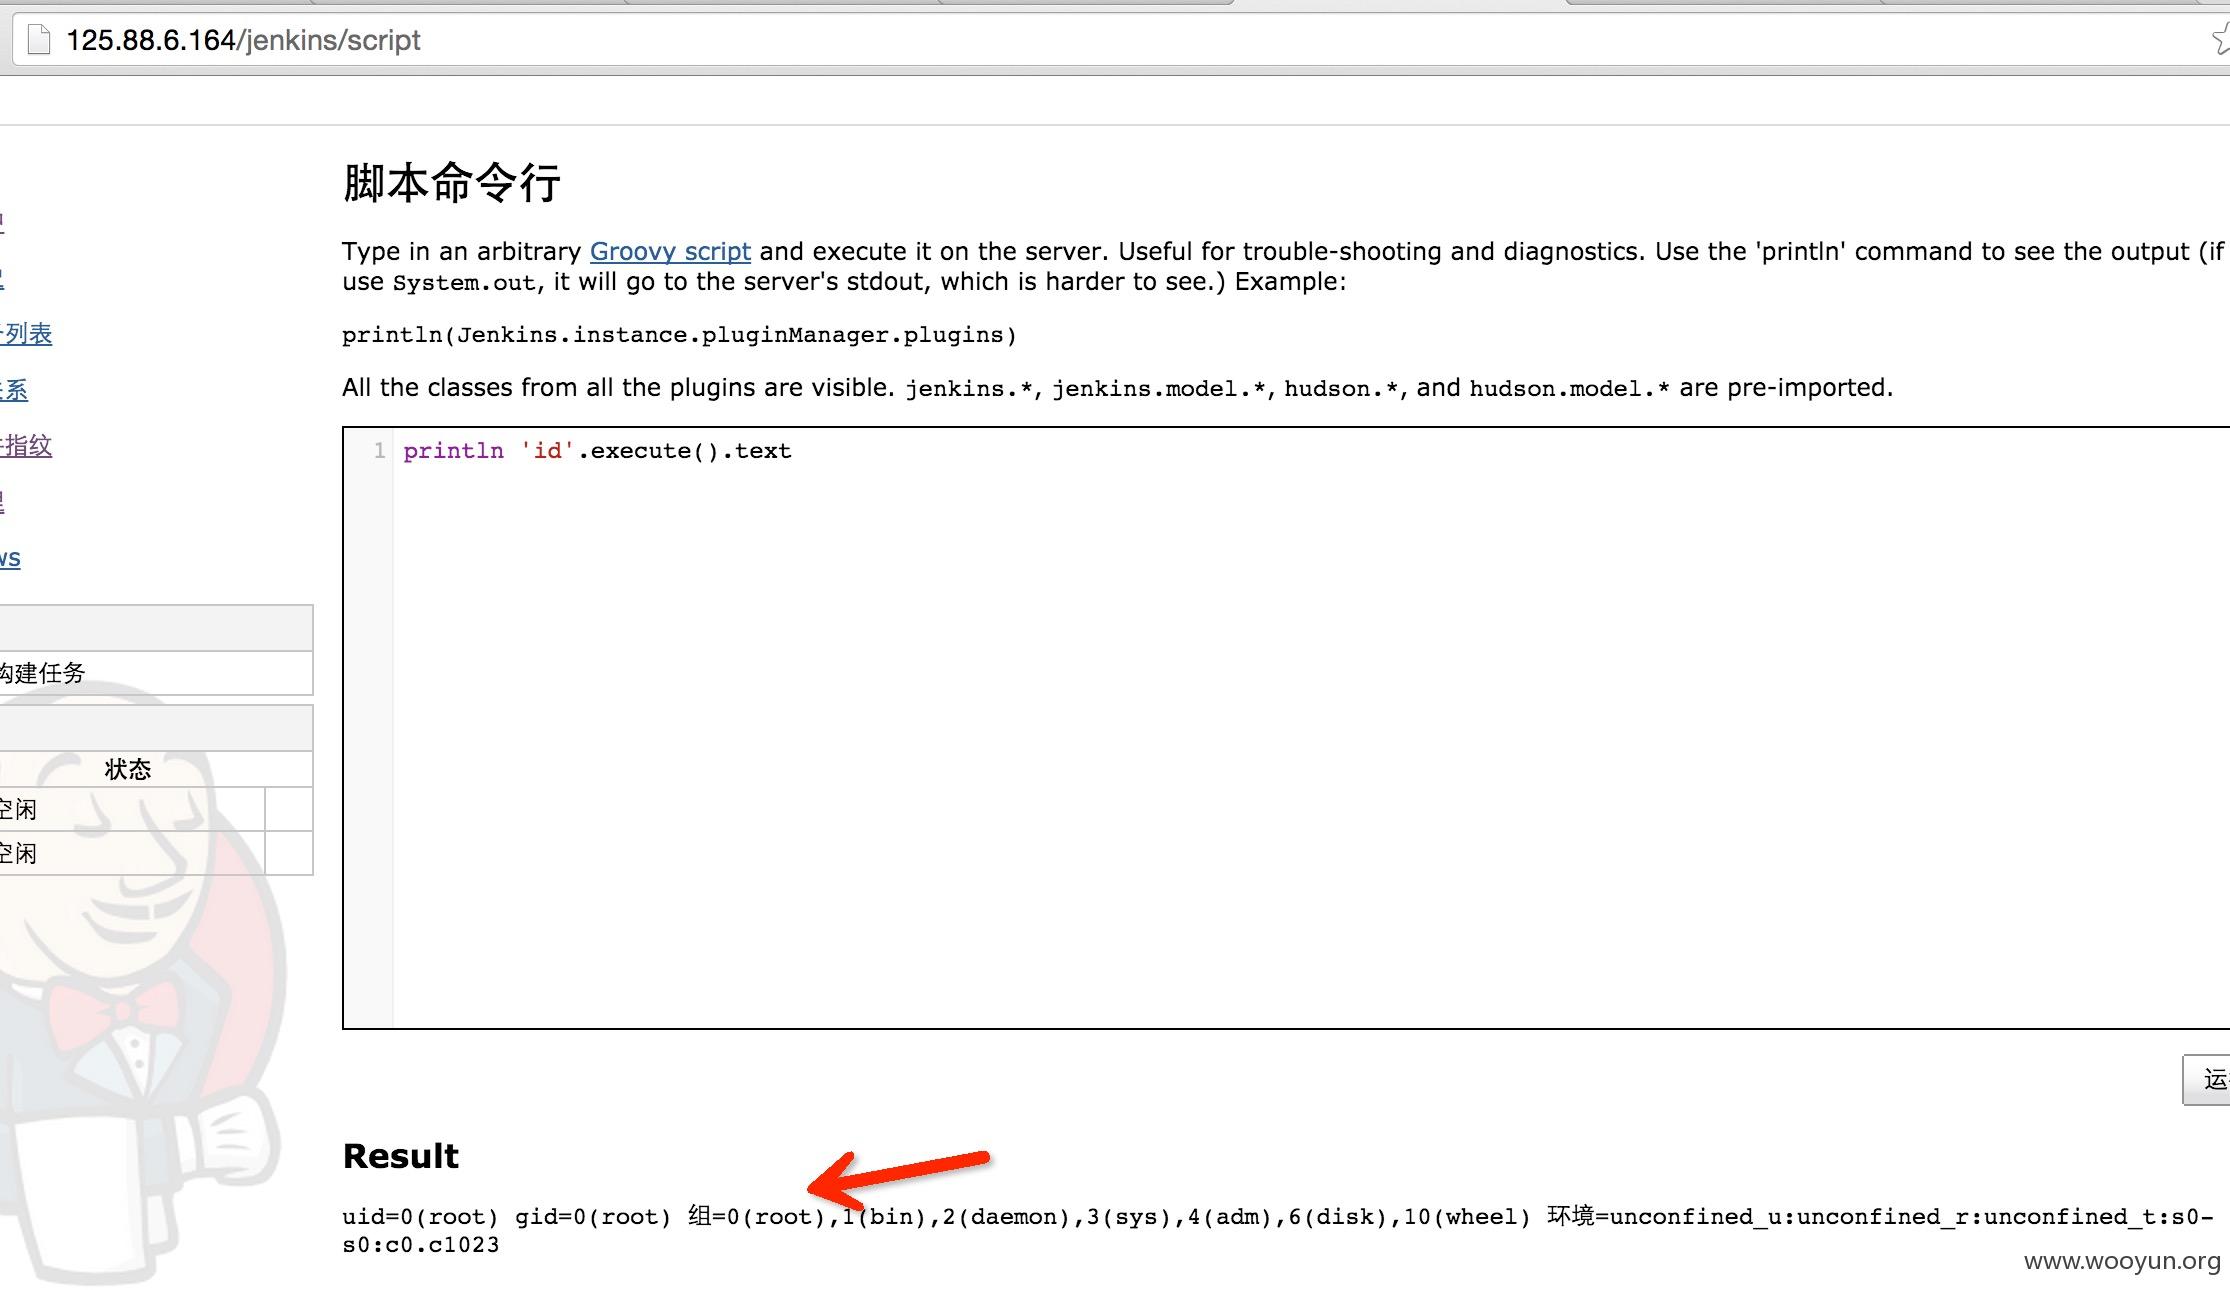Click the run button below the editor
This screenshot has width=2230, height=1290.
[x=2207, y=1079]
